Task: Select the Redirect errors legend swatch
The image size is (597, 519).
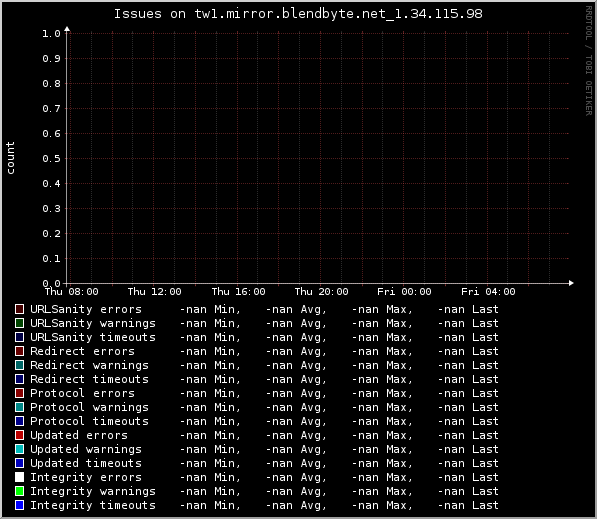Action: (19, 351)
